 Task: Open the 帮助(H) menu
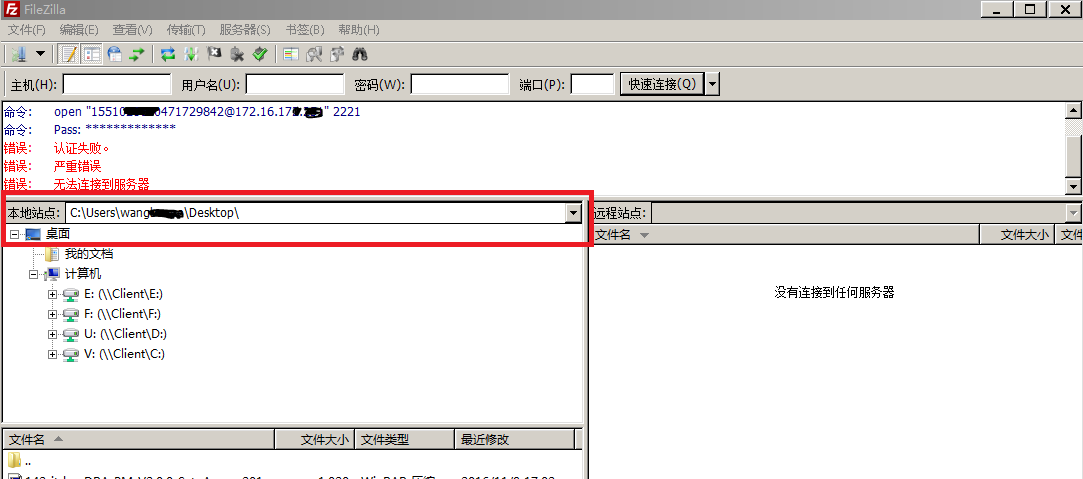358,30
